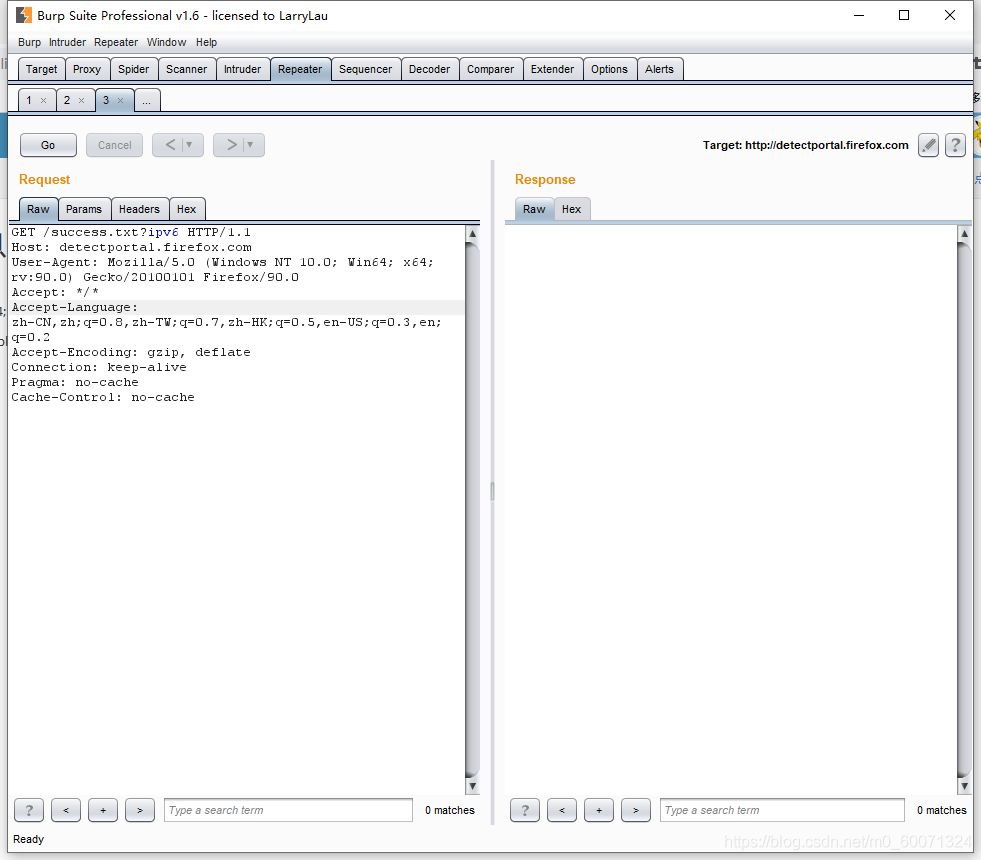Viewport: 981px width, 860px height.
Task: Open the Intruder menu in menu bar
Action: click(x=68, y=43)
